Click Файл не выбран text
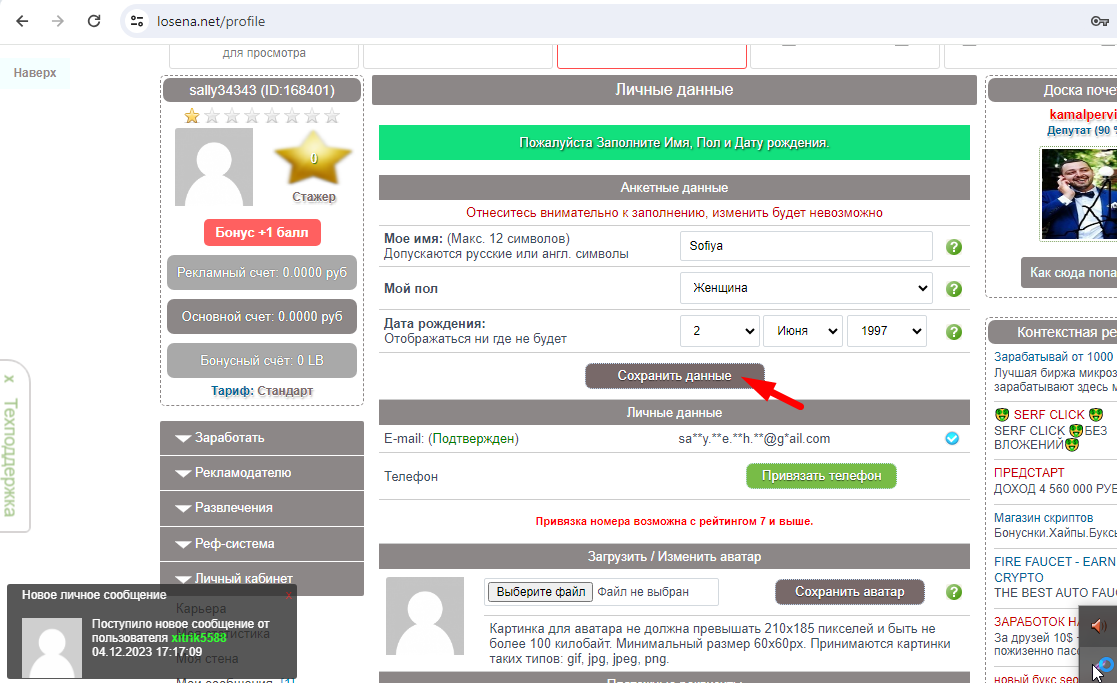1117x683 pixels. click(643, 592)
